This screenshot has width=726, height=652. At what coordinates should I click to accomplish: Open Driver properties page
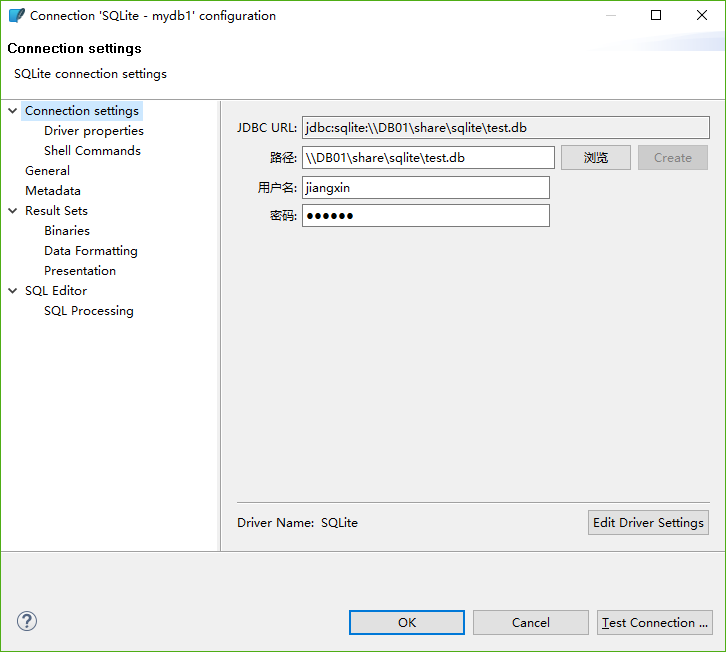tap(94, 131)
